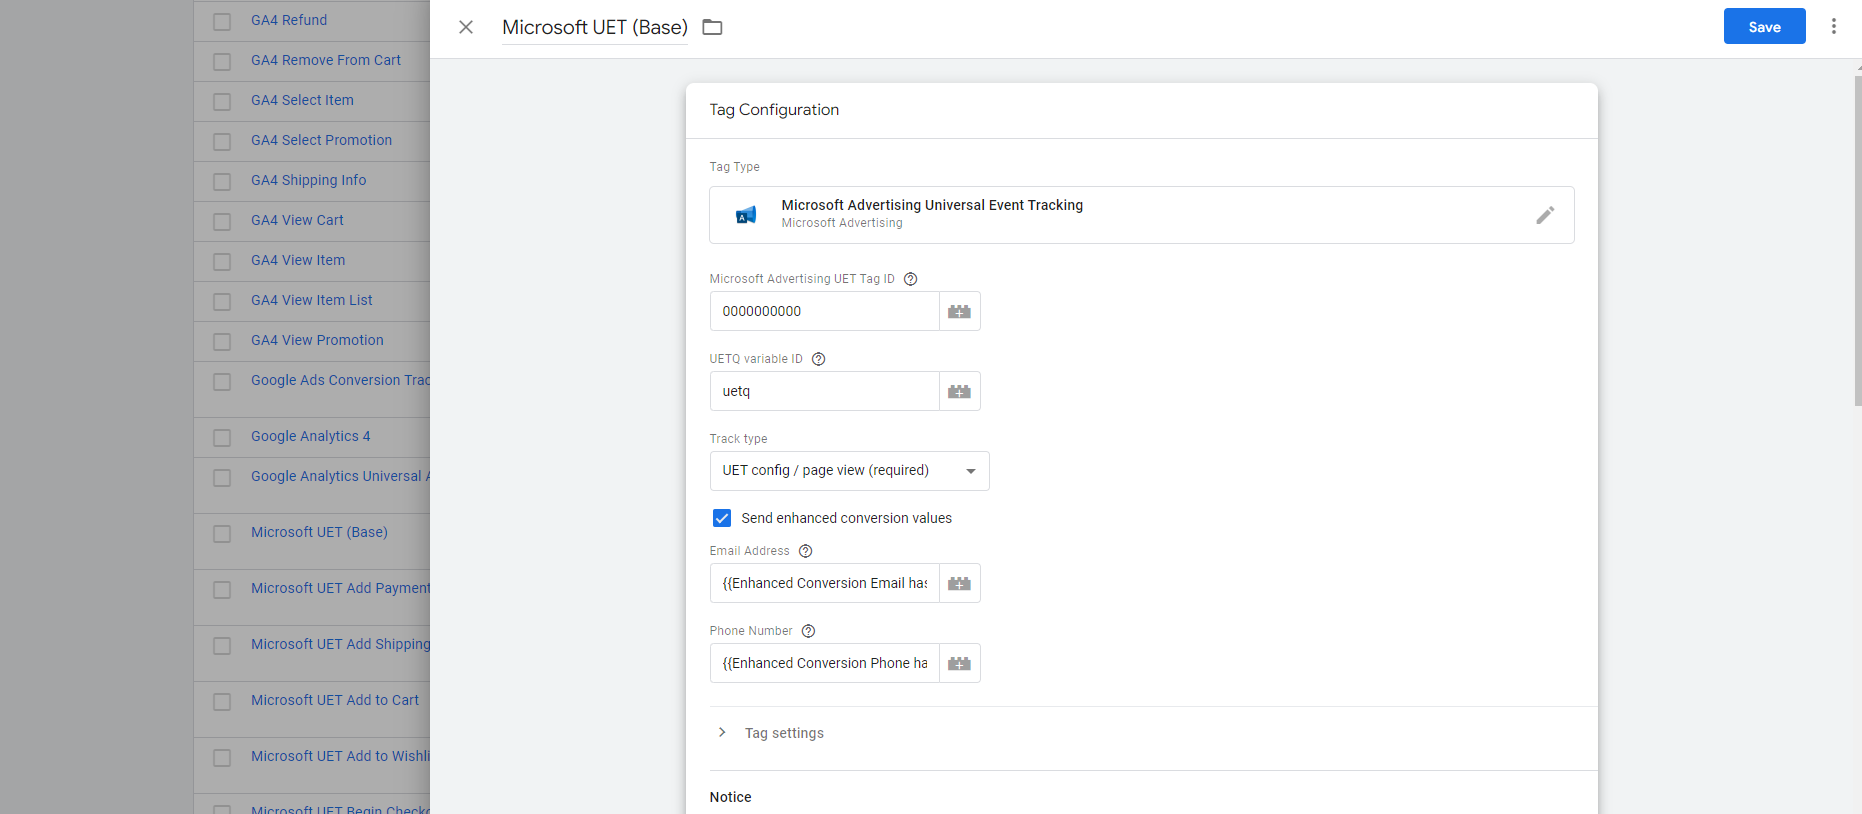Uncheck Send enhanced conversion values
Viewport: 1862px width, 814px height.
(722, 518)
